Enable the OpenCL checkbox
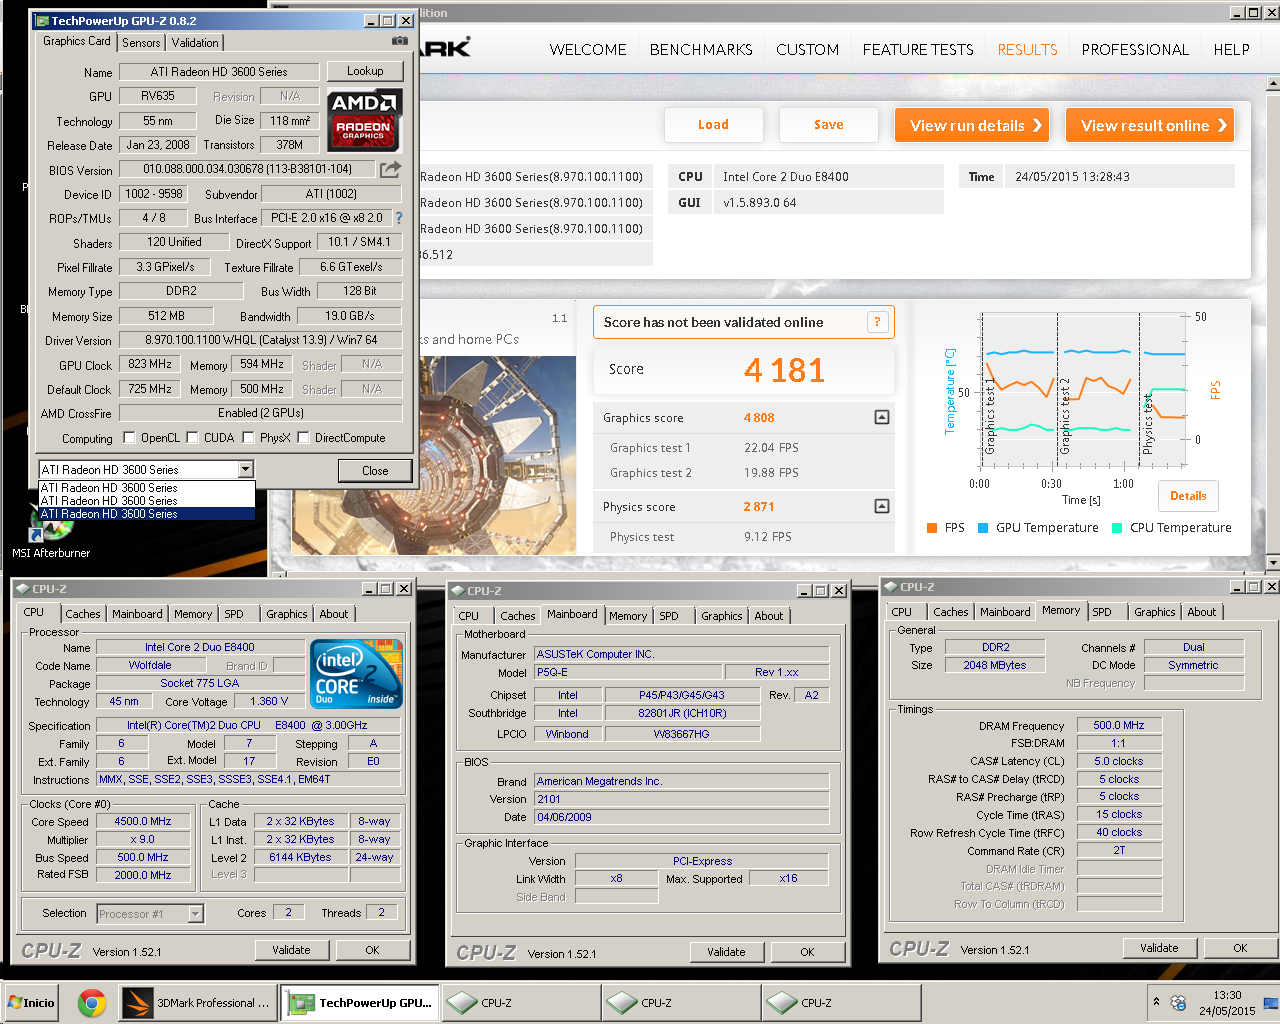Screen dimensions: 1280x1024 (129, 438)
